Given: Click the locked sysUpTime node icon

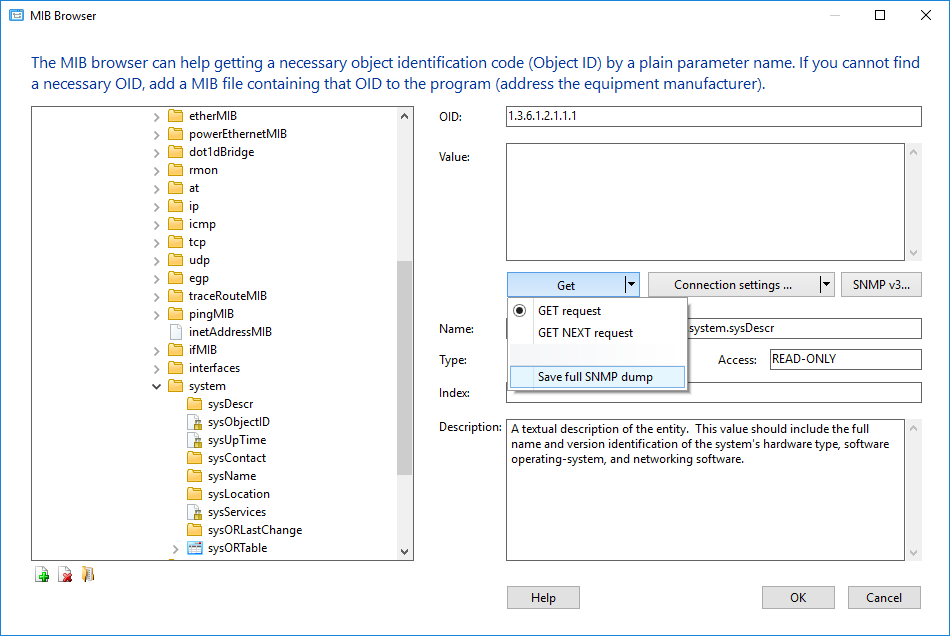Looking at the screenshot, I should point(195,440).
